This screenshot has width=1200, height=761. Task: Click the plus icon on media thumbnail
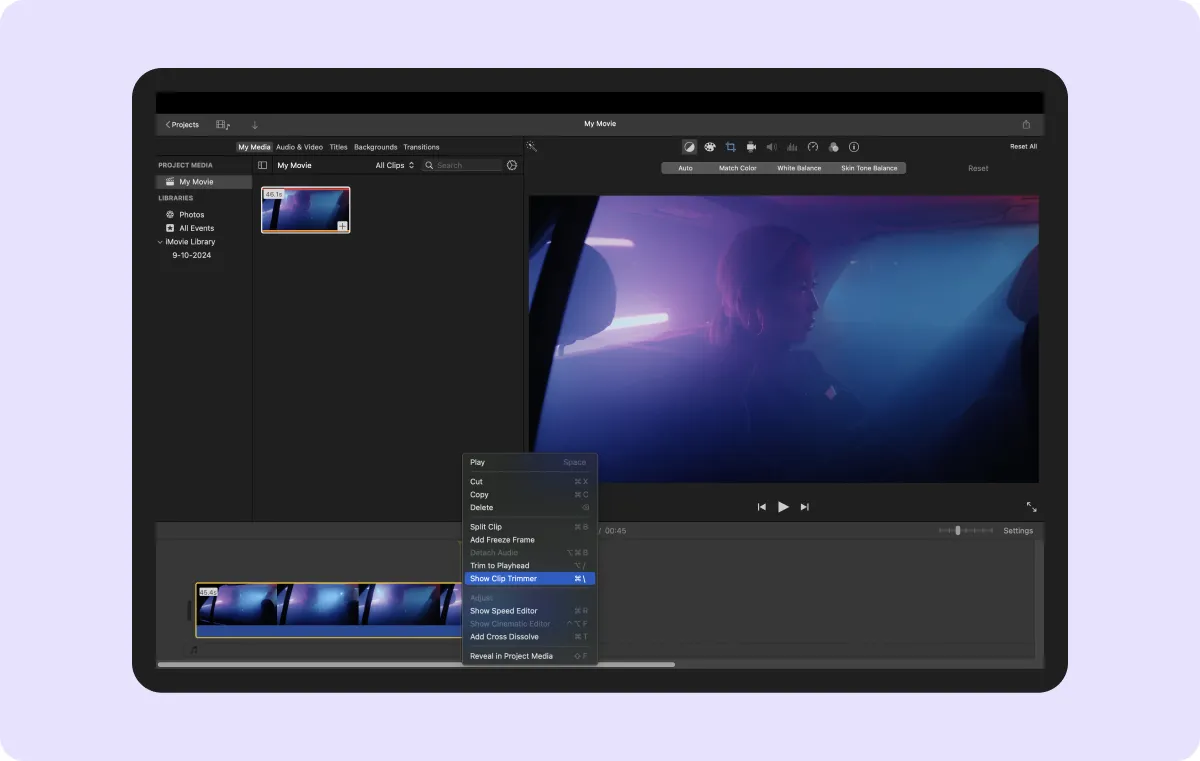coord(342,227)
